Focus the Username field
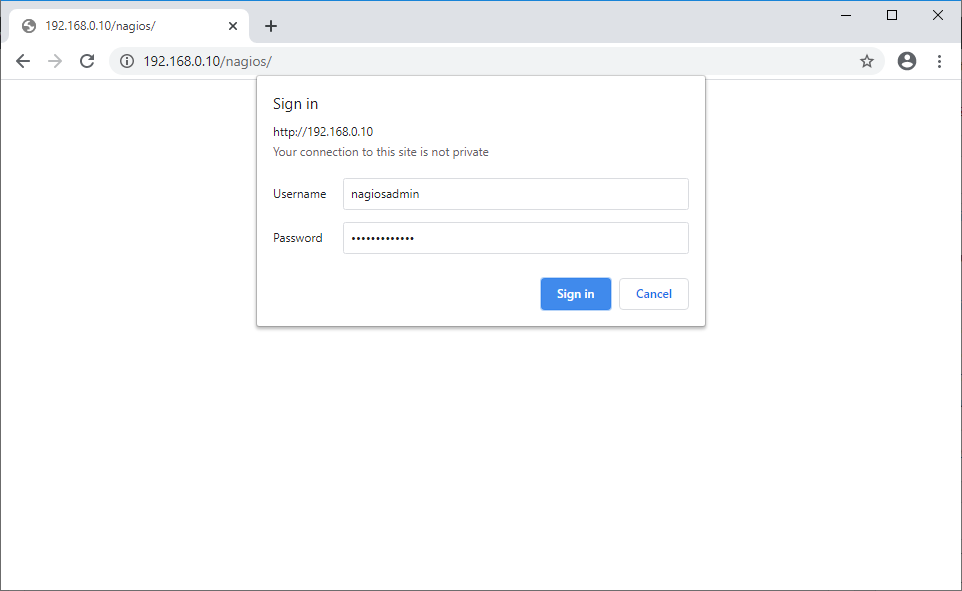 click(515, 194)
